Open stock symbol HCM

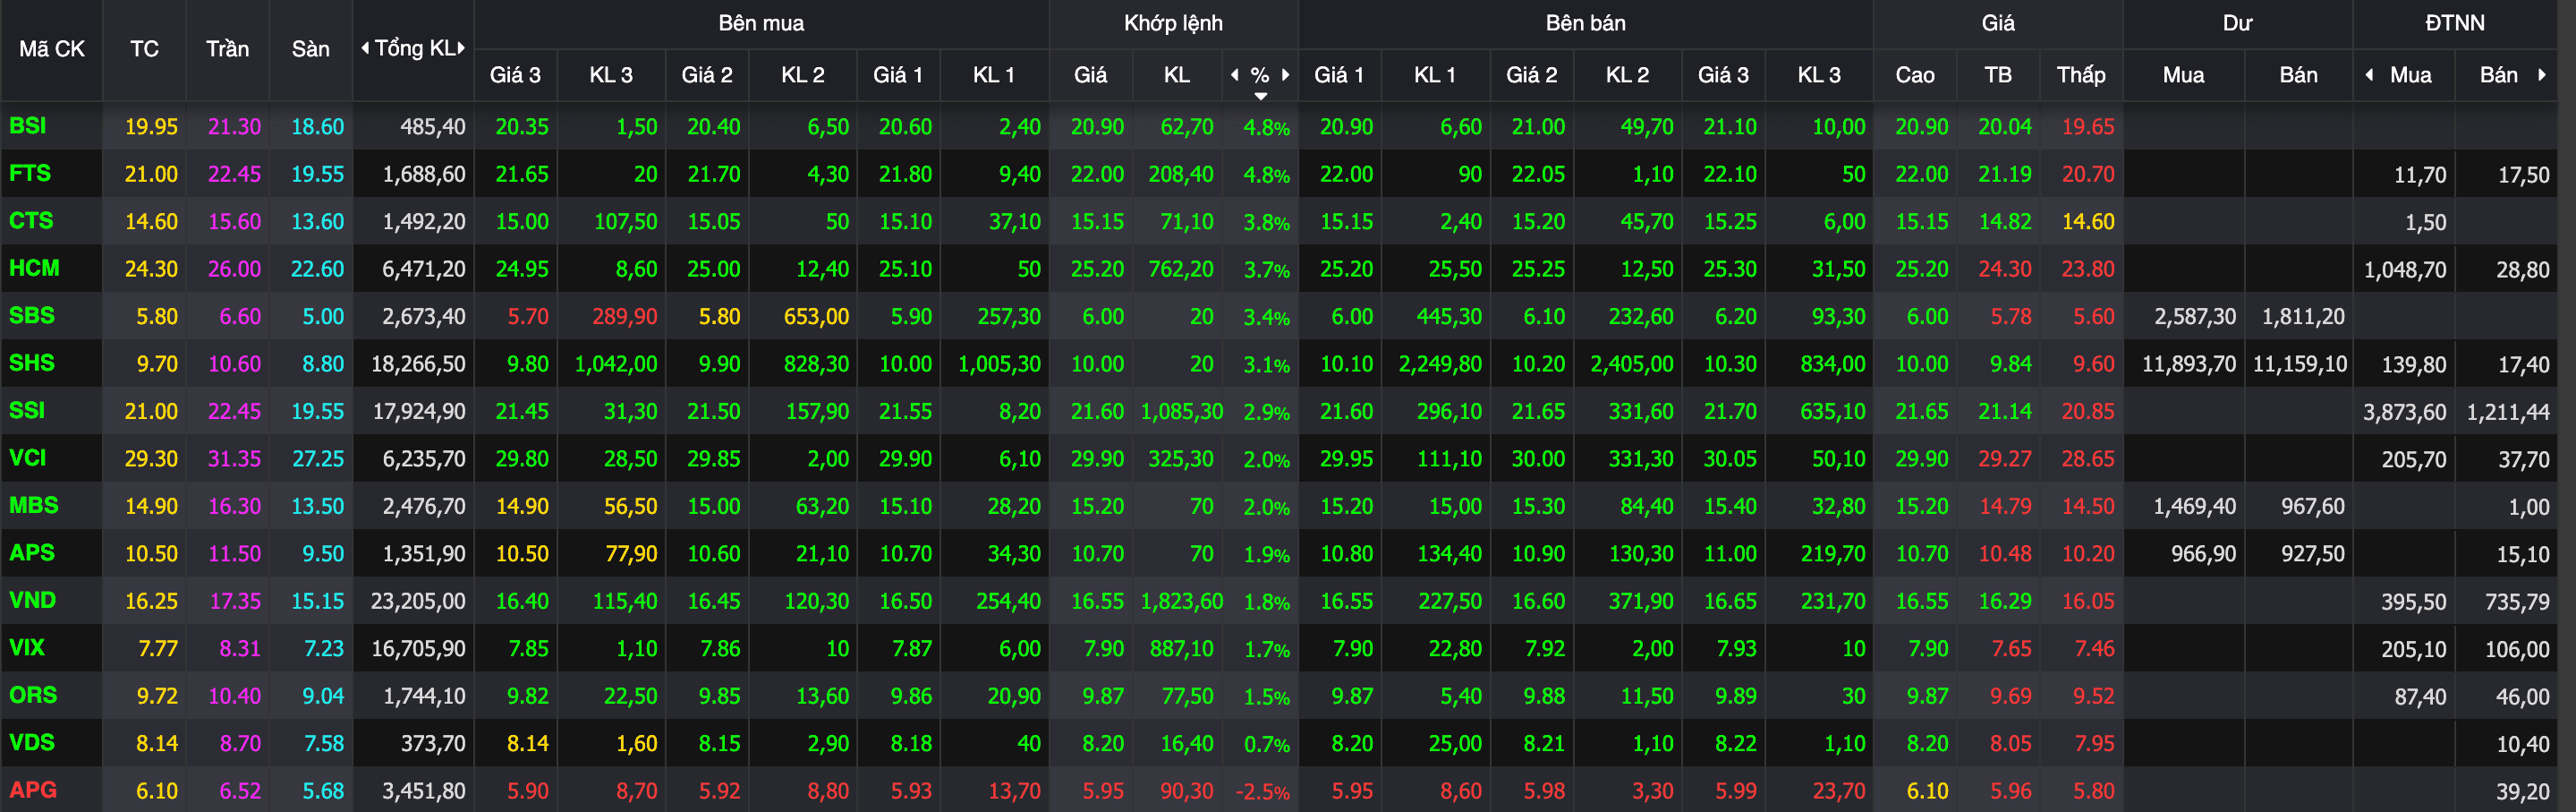point(34,268)
